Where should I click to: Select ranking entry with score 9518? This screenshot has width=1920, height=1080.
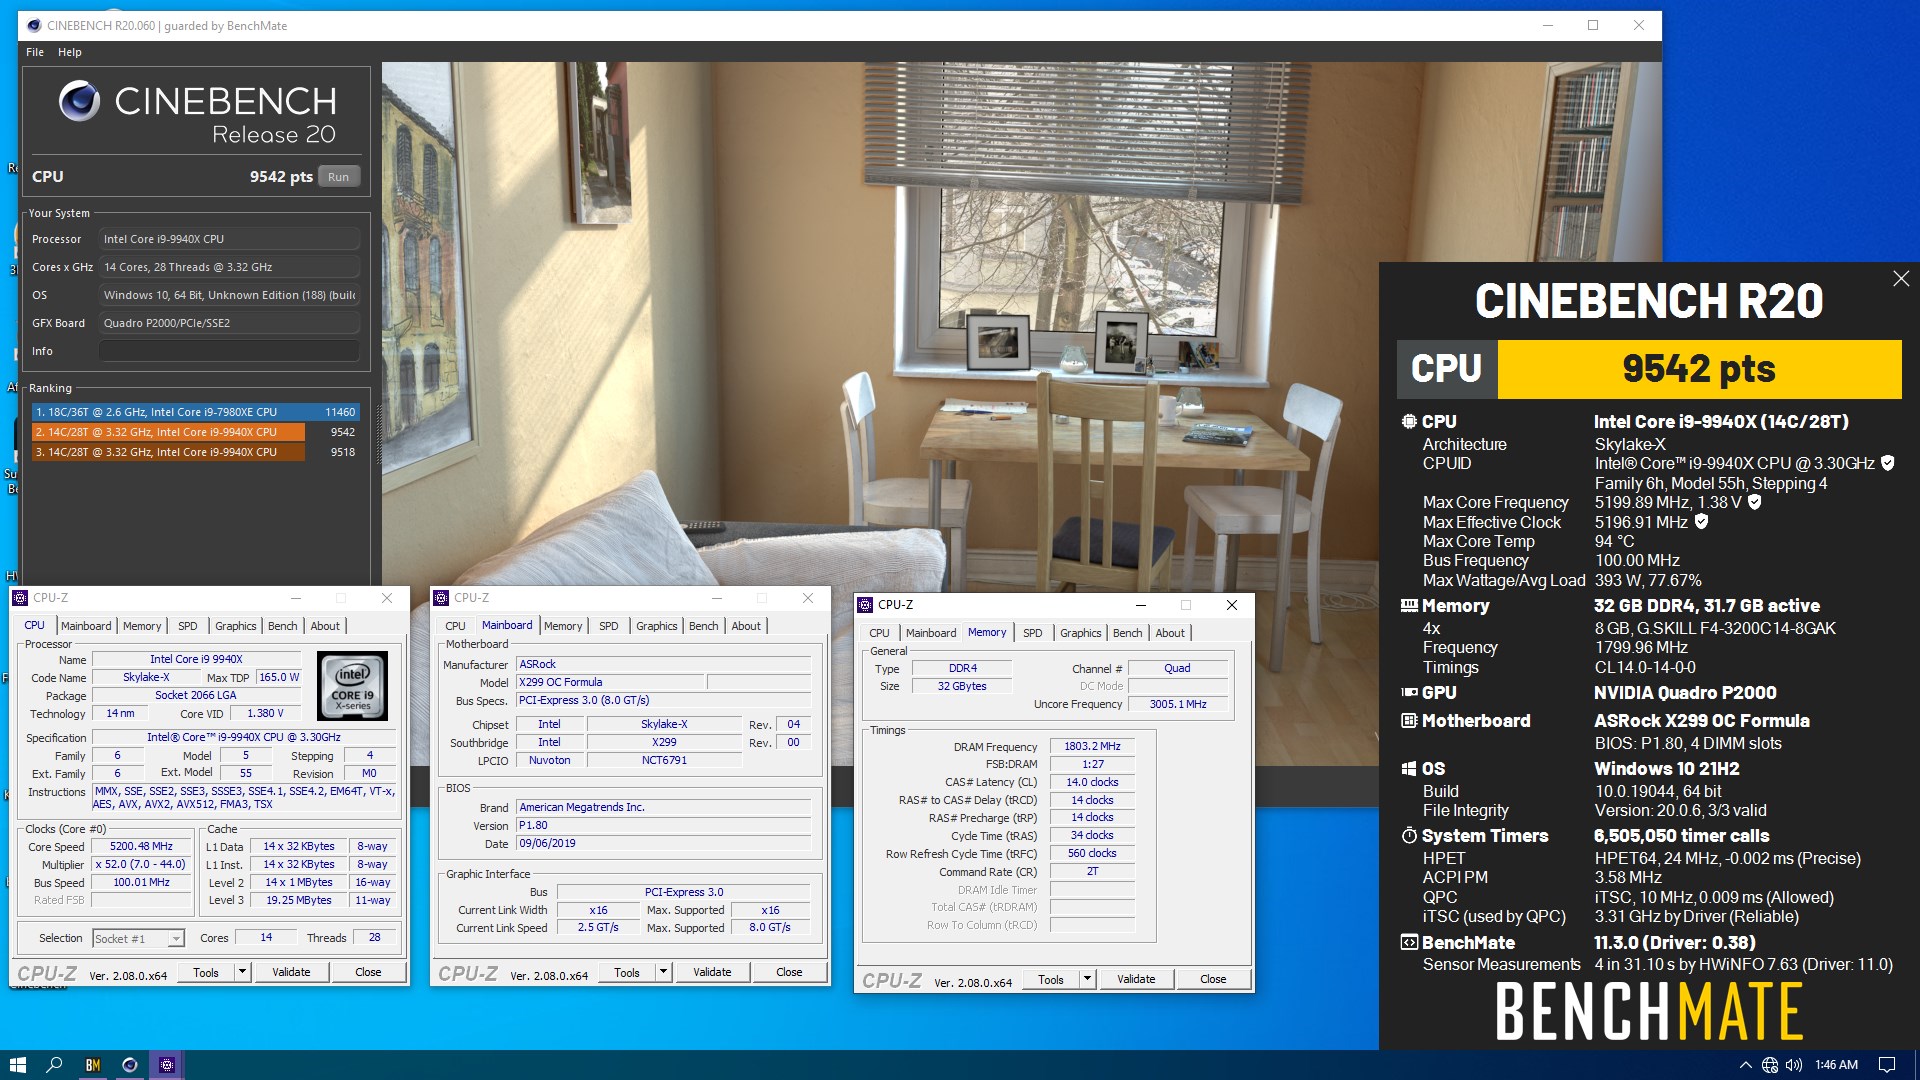195,452
